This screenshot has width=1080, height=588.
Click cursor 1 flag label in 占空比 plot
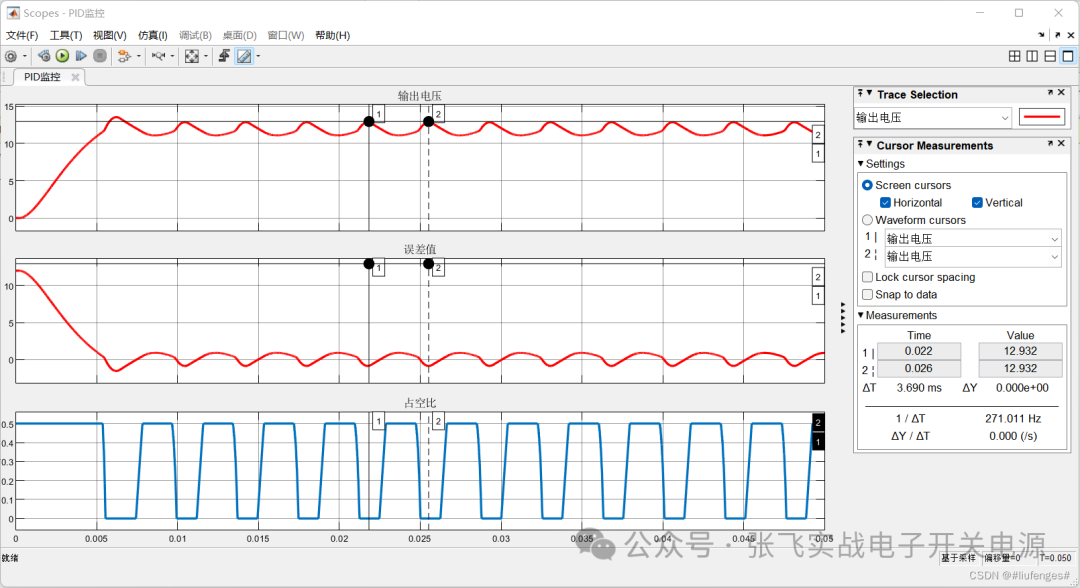(x=378, y=421)
